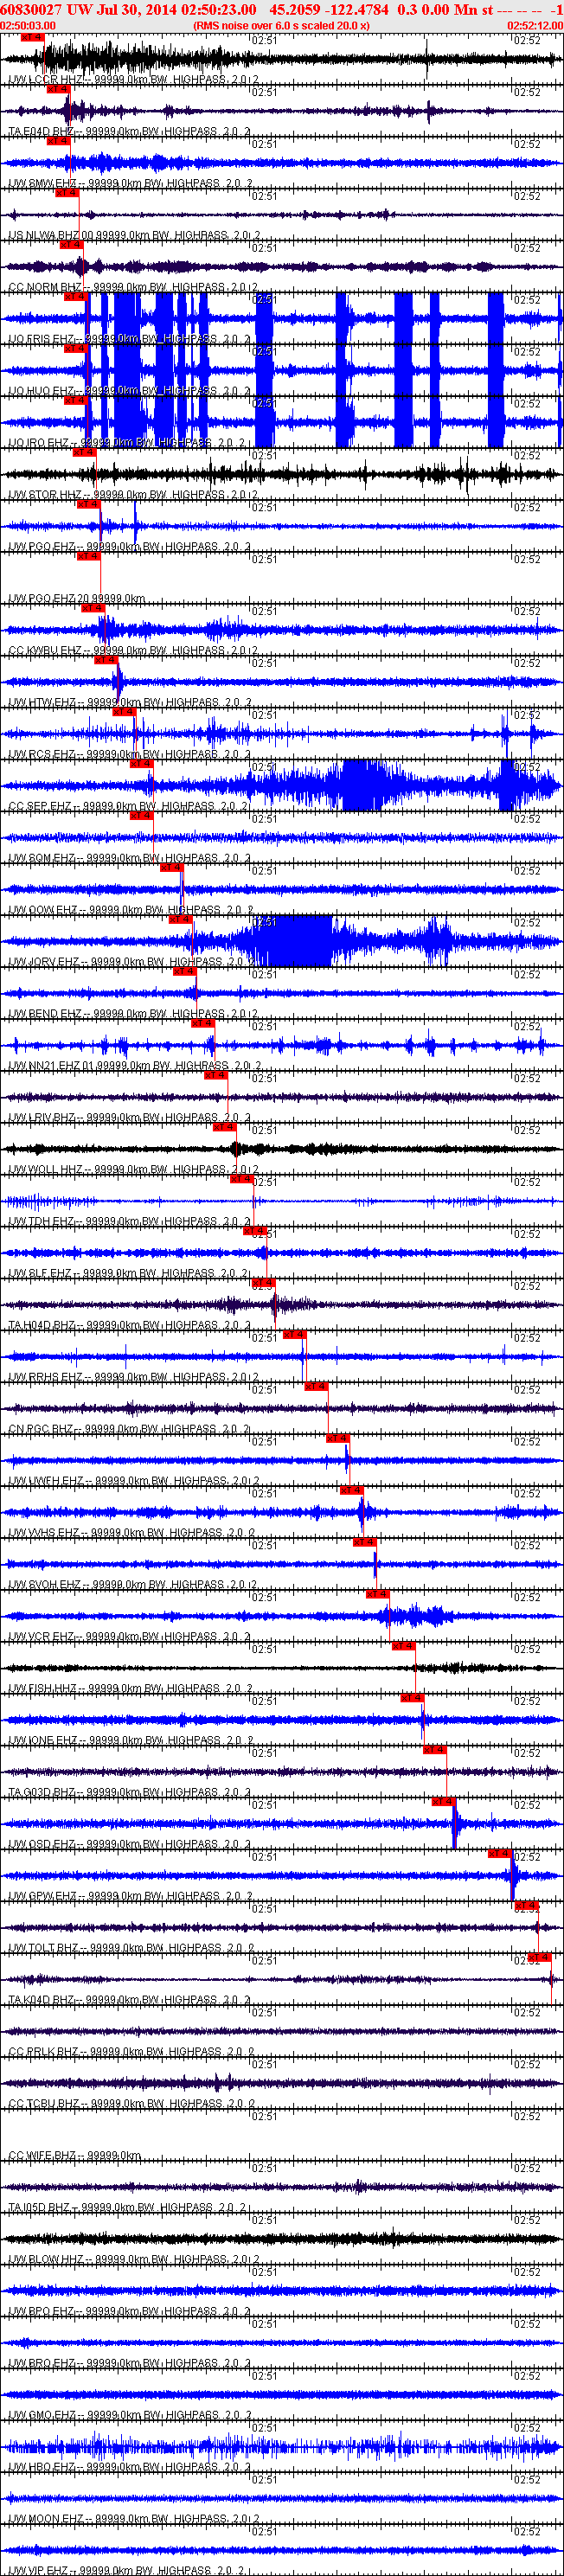Viewport: 564px width, 2576px height.
Task: Click the 02:50:03.00 start time label
Action: tap(28, 25)
